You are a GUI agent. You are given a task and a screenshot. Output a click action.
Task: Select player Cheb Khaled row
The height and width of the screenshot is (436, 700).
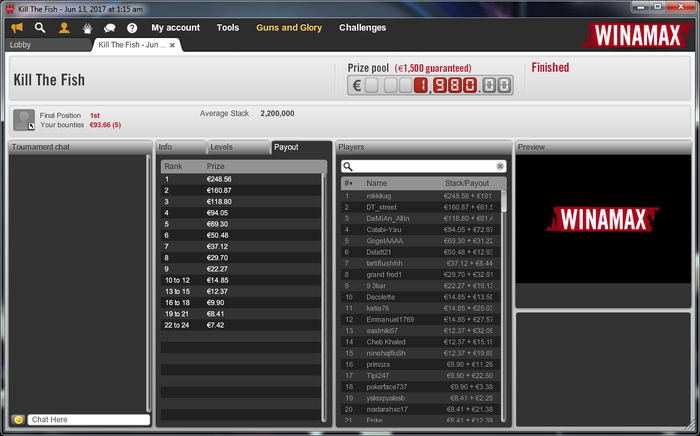[x=421, y=342]
